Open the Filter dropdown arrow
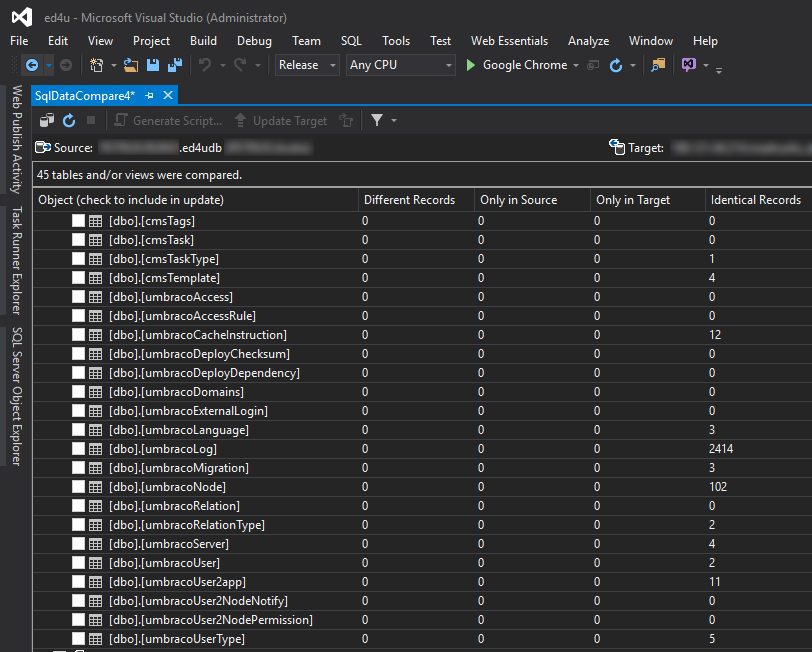Screen dimensions: 812x652 [394, 121]
